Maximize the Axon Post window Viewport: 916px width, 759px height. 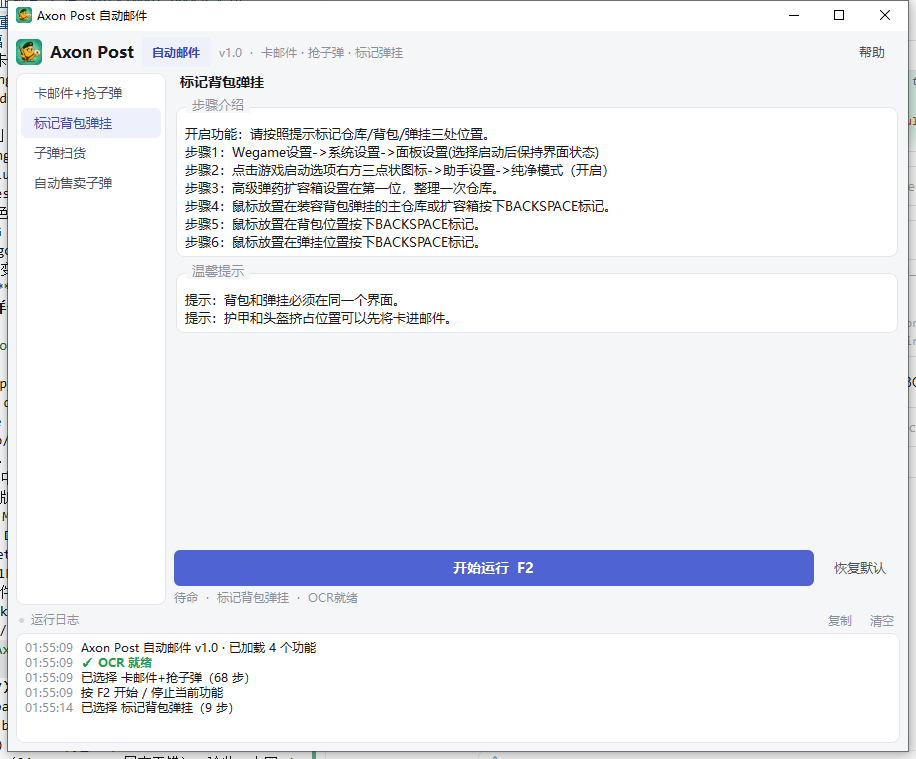tap(839, 15)
